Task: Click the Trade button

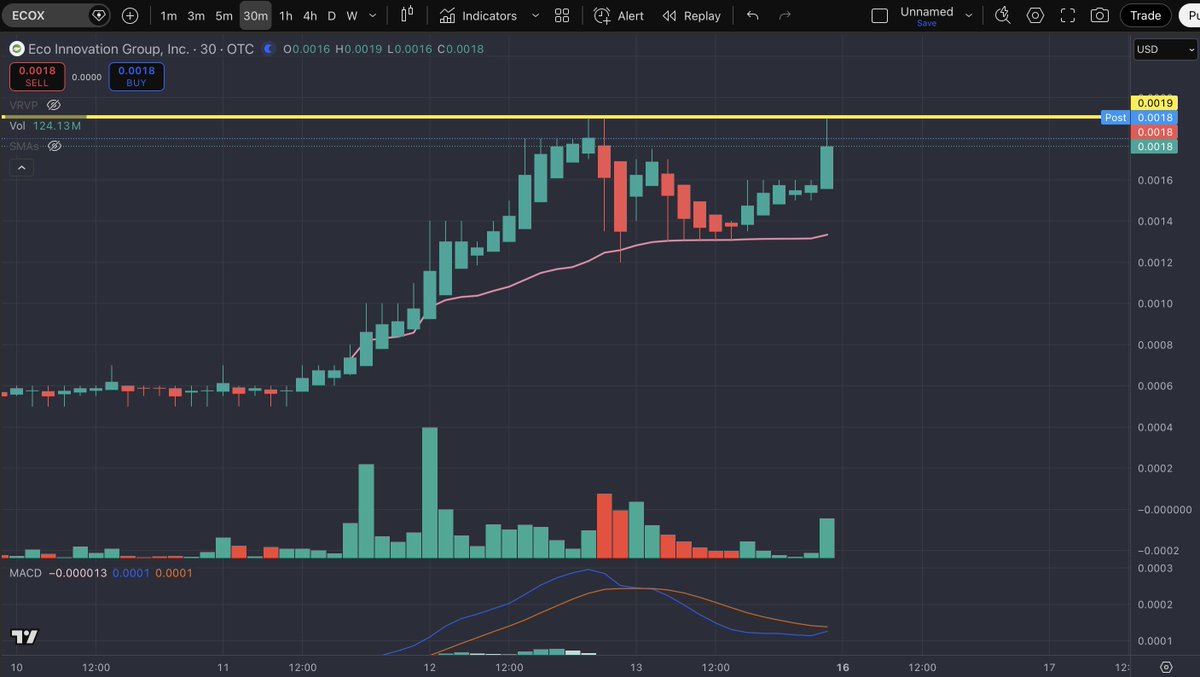Action: pos(1145,16)
